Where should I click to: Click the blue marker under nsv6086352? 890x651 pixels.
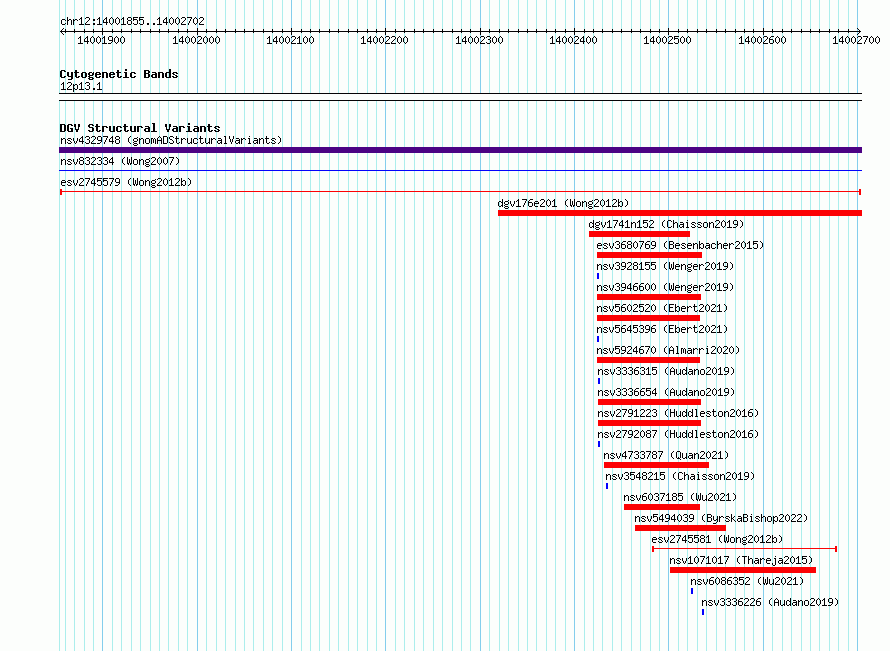pyautogui.click(x=692, y=591)
